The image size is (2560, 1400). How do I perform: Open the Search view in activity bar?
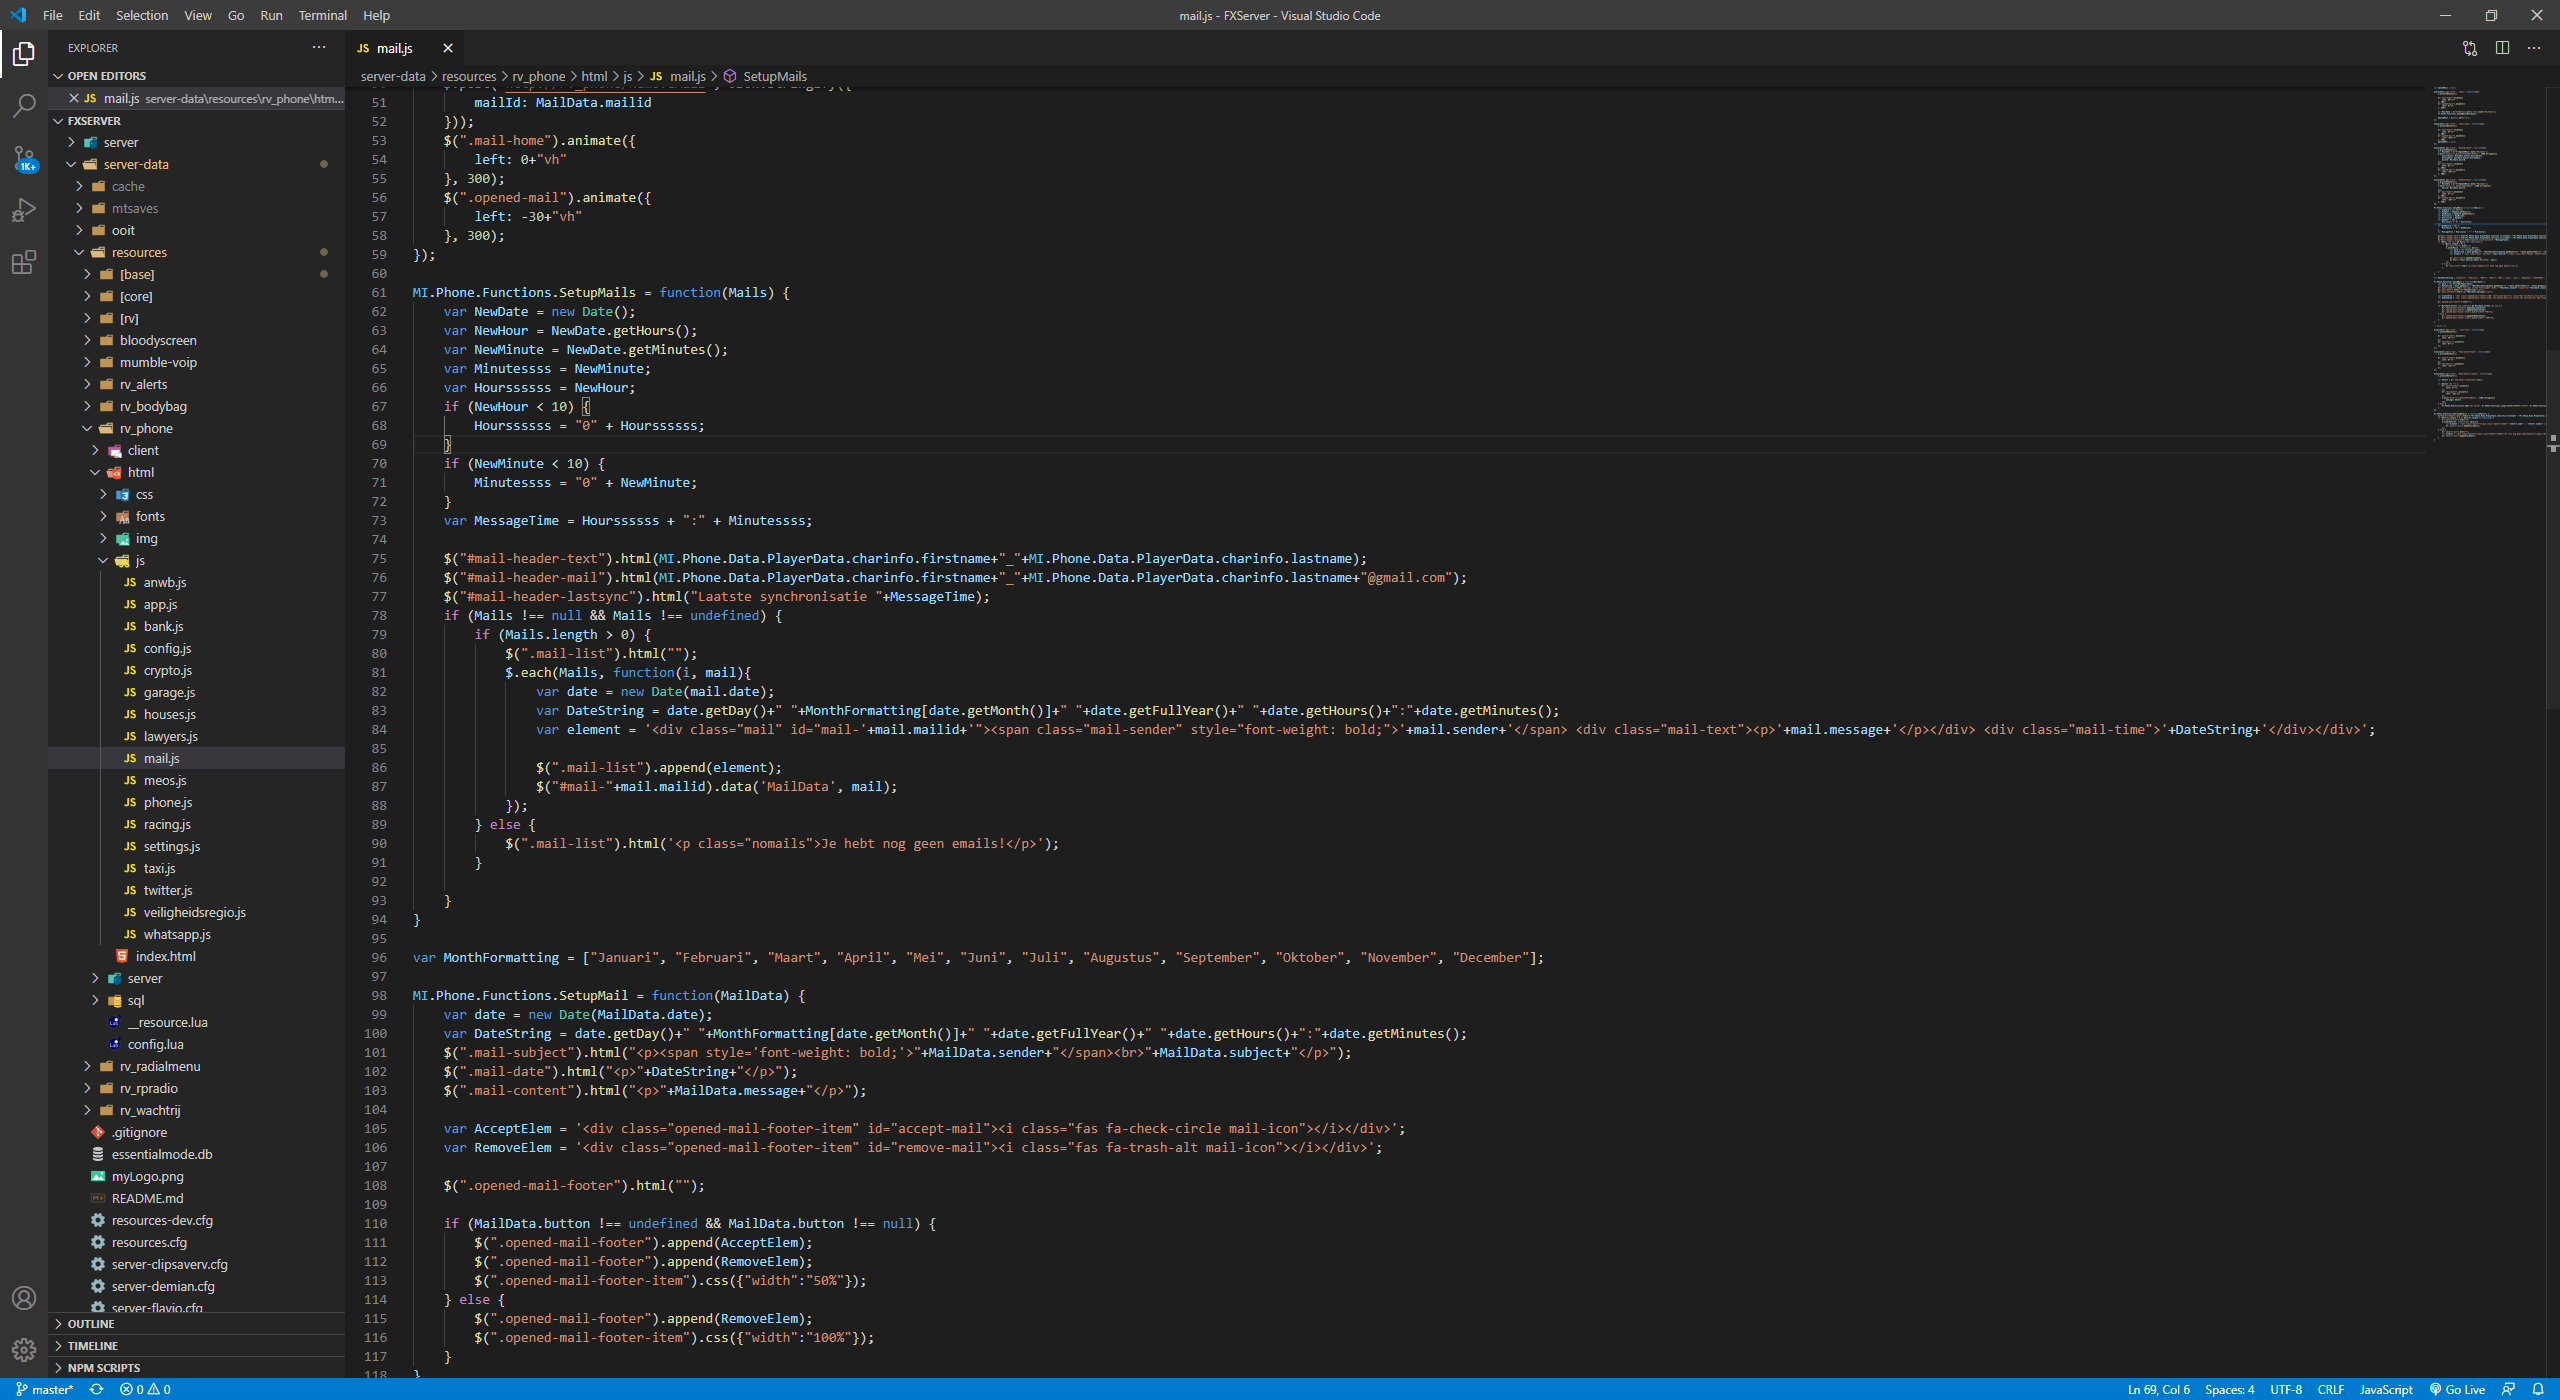pyautogui.click(x=24, y=105)
